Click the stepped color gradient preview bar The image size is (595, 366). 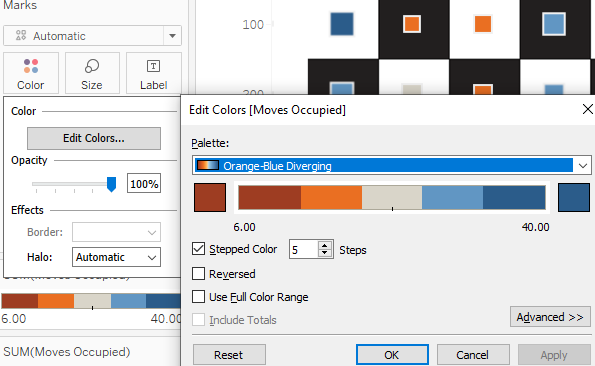click(x=392, y=197)
